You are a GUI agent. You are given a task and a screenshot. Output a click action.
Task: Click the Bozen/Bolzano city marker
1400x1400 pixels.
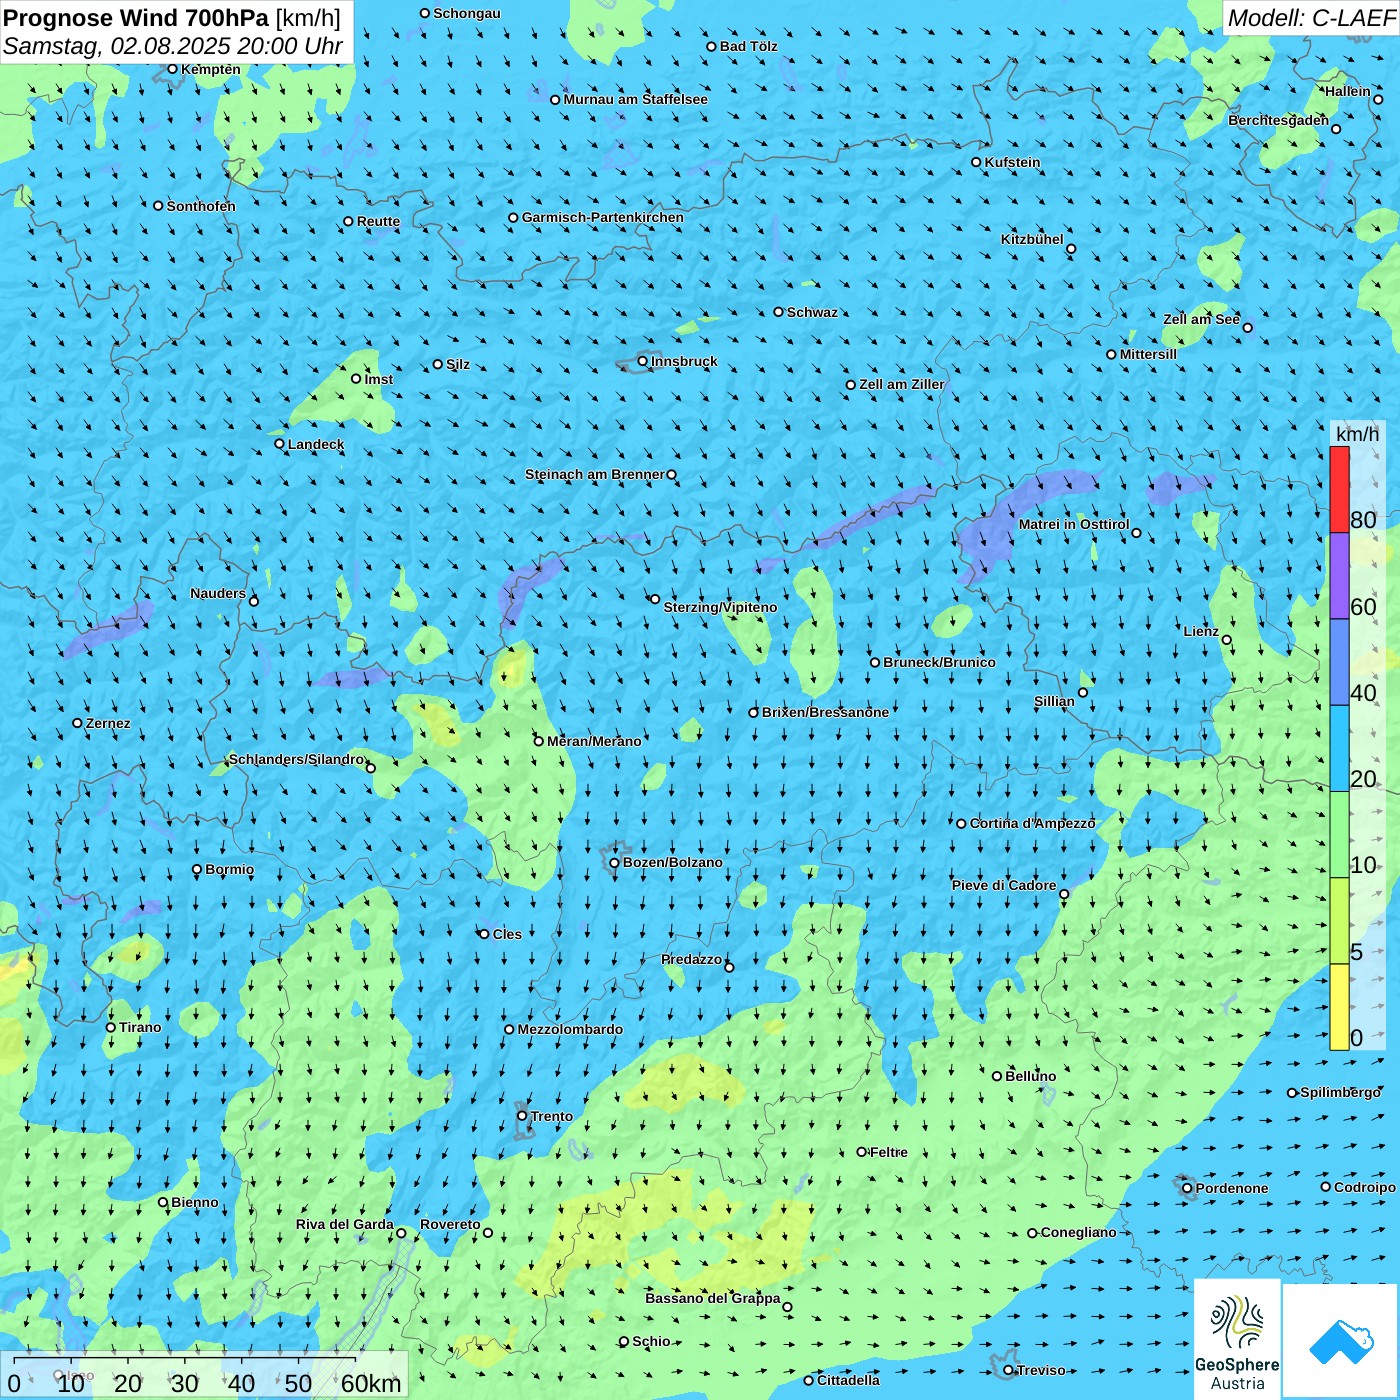tap(615, 863)
